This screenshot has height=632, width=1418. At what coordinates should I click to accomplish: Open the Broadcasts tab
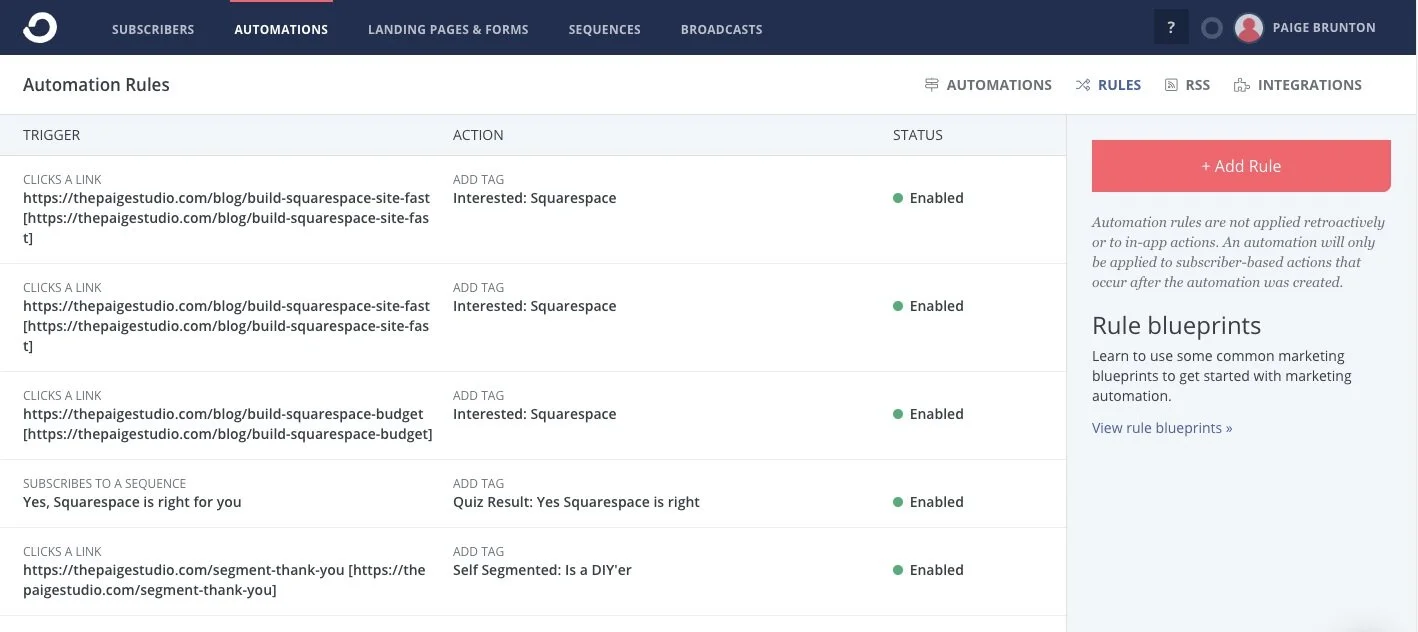[x=721, y=29]
